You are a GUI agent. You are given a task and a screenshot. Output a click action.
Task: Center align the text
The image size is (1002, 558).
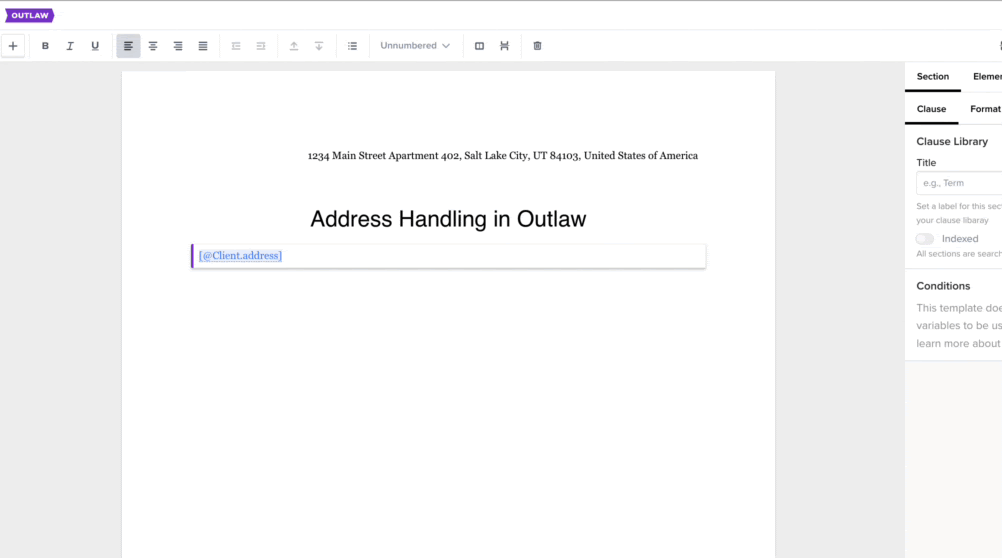[x=153, y=46]
